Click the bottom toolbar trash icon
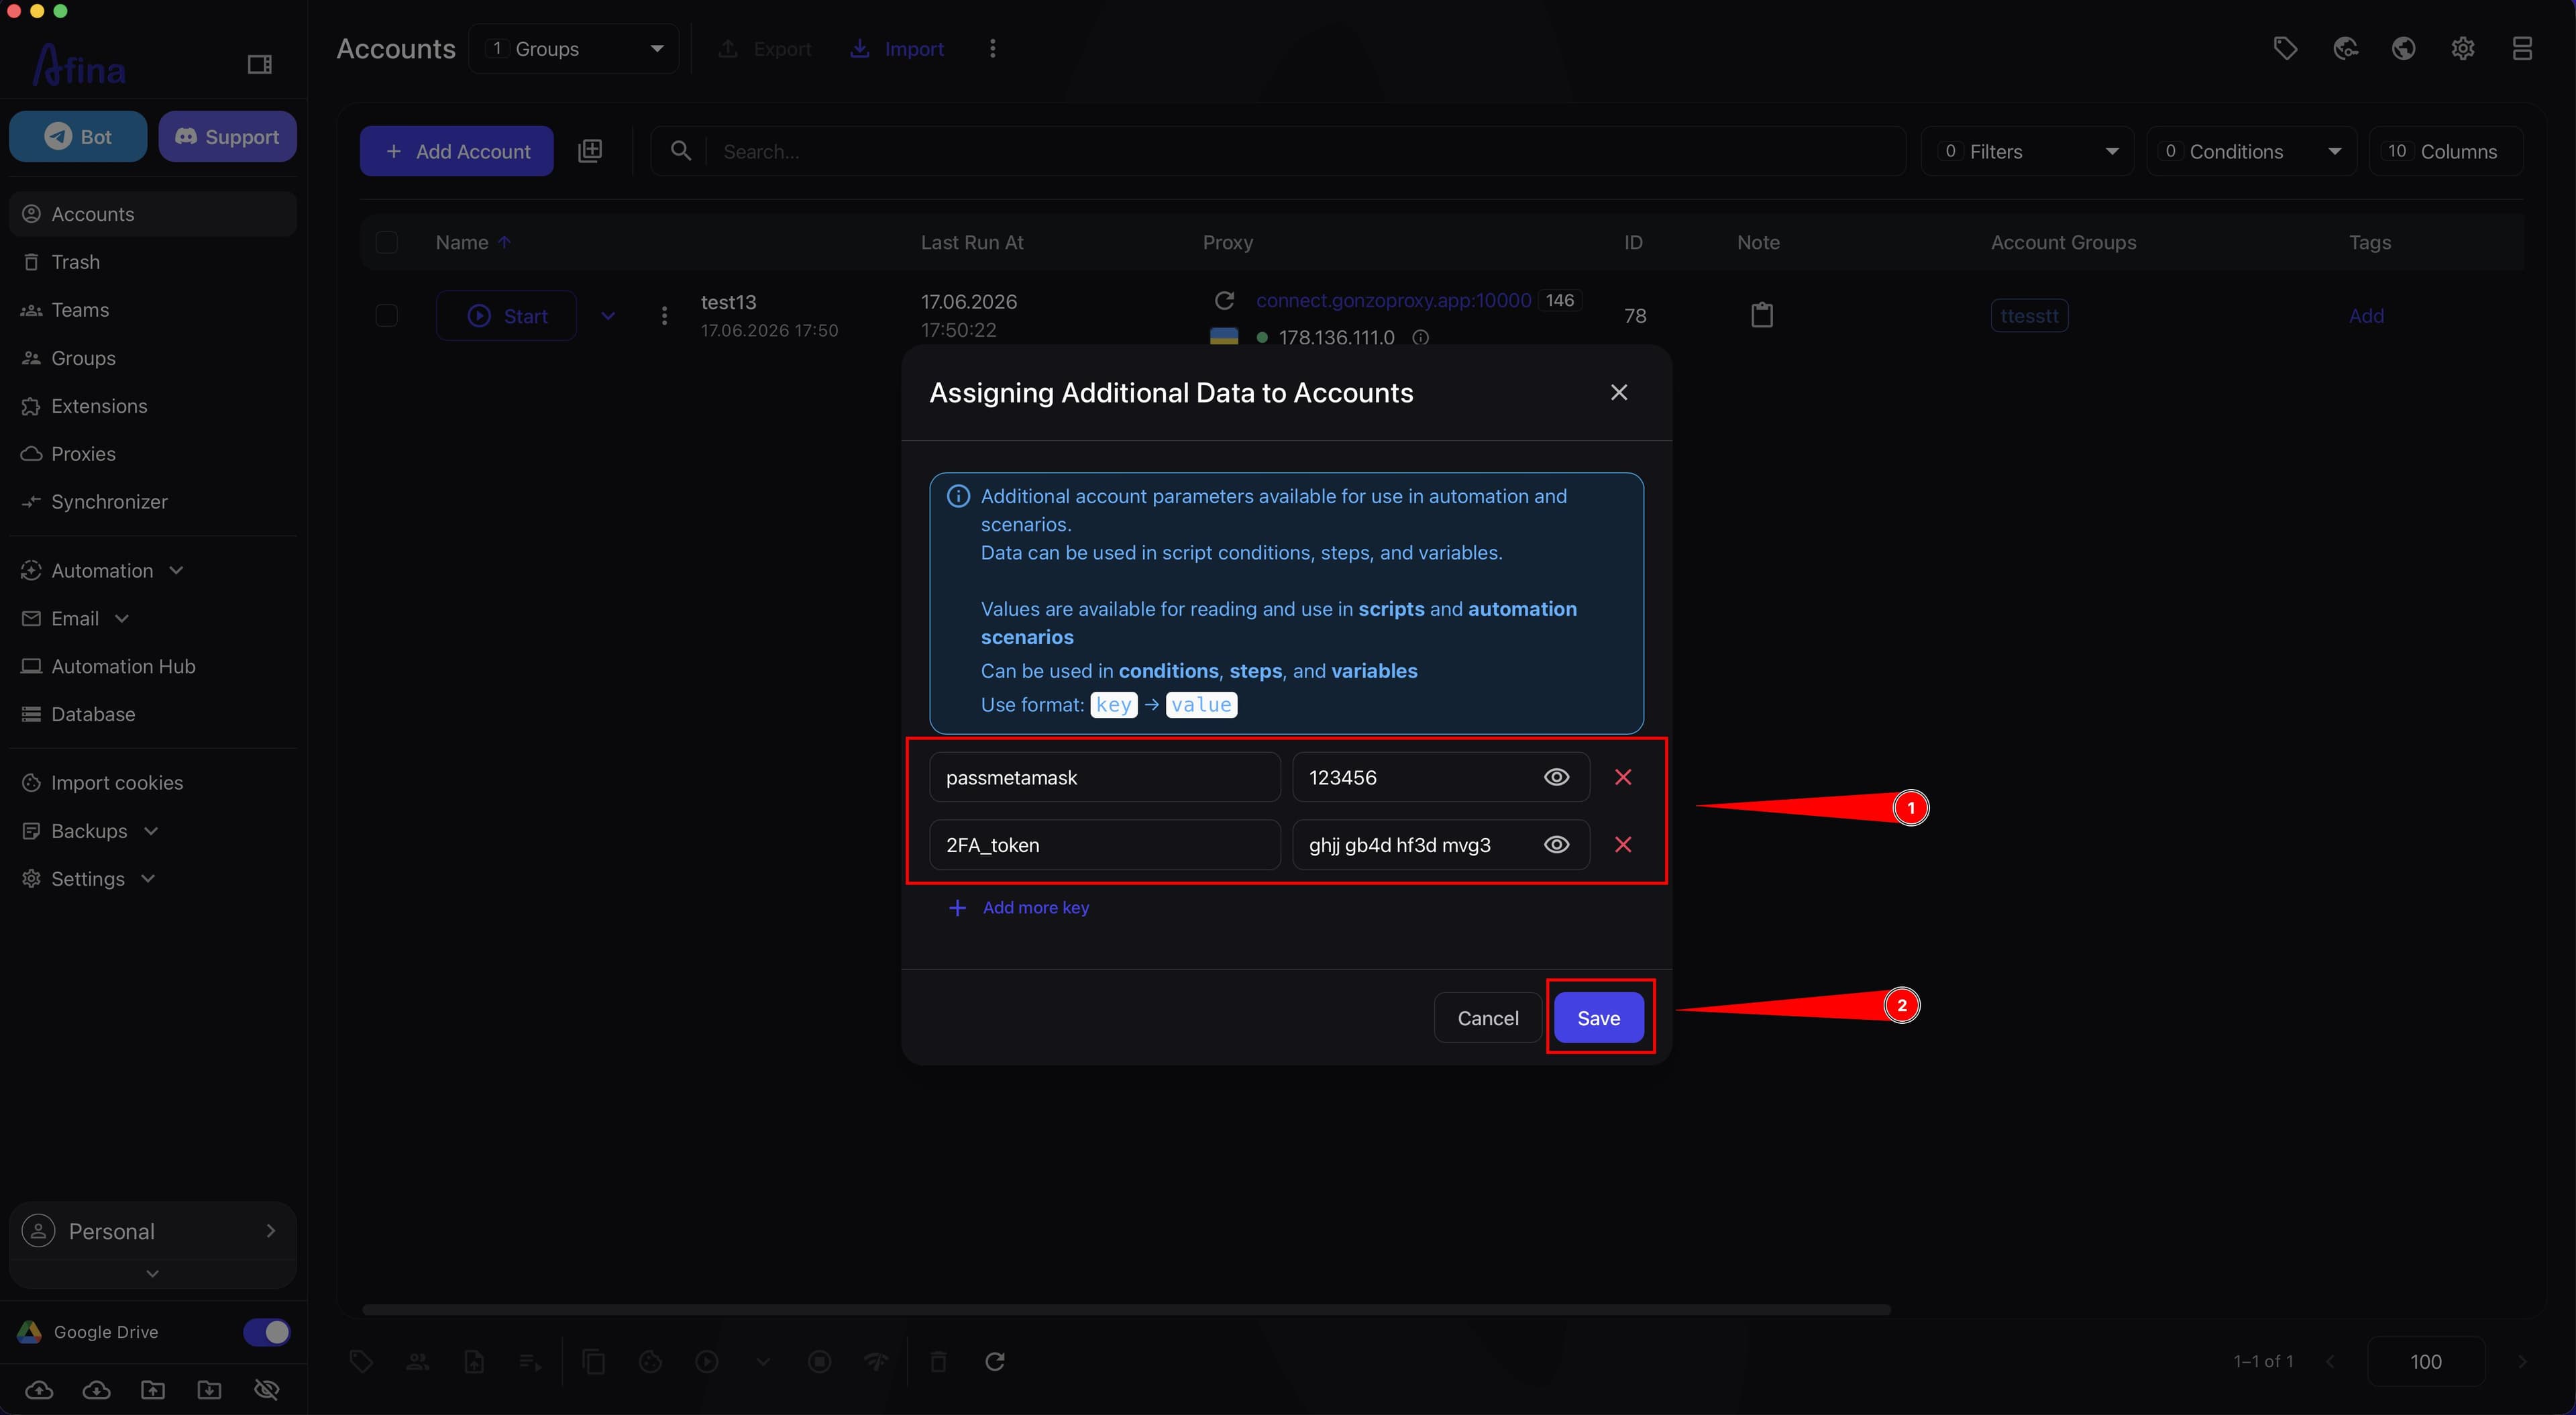 (938, 1361)
